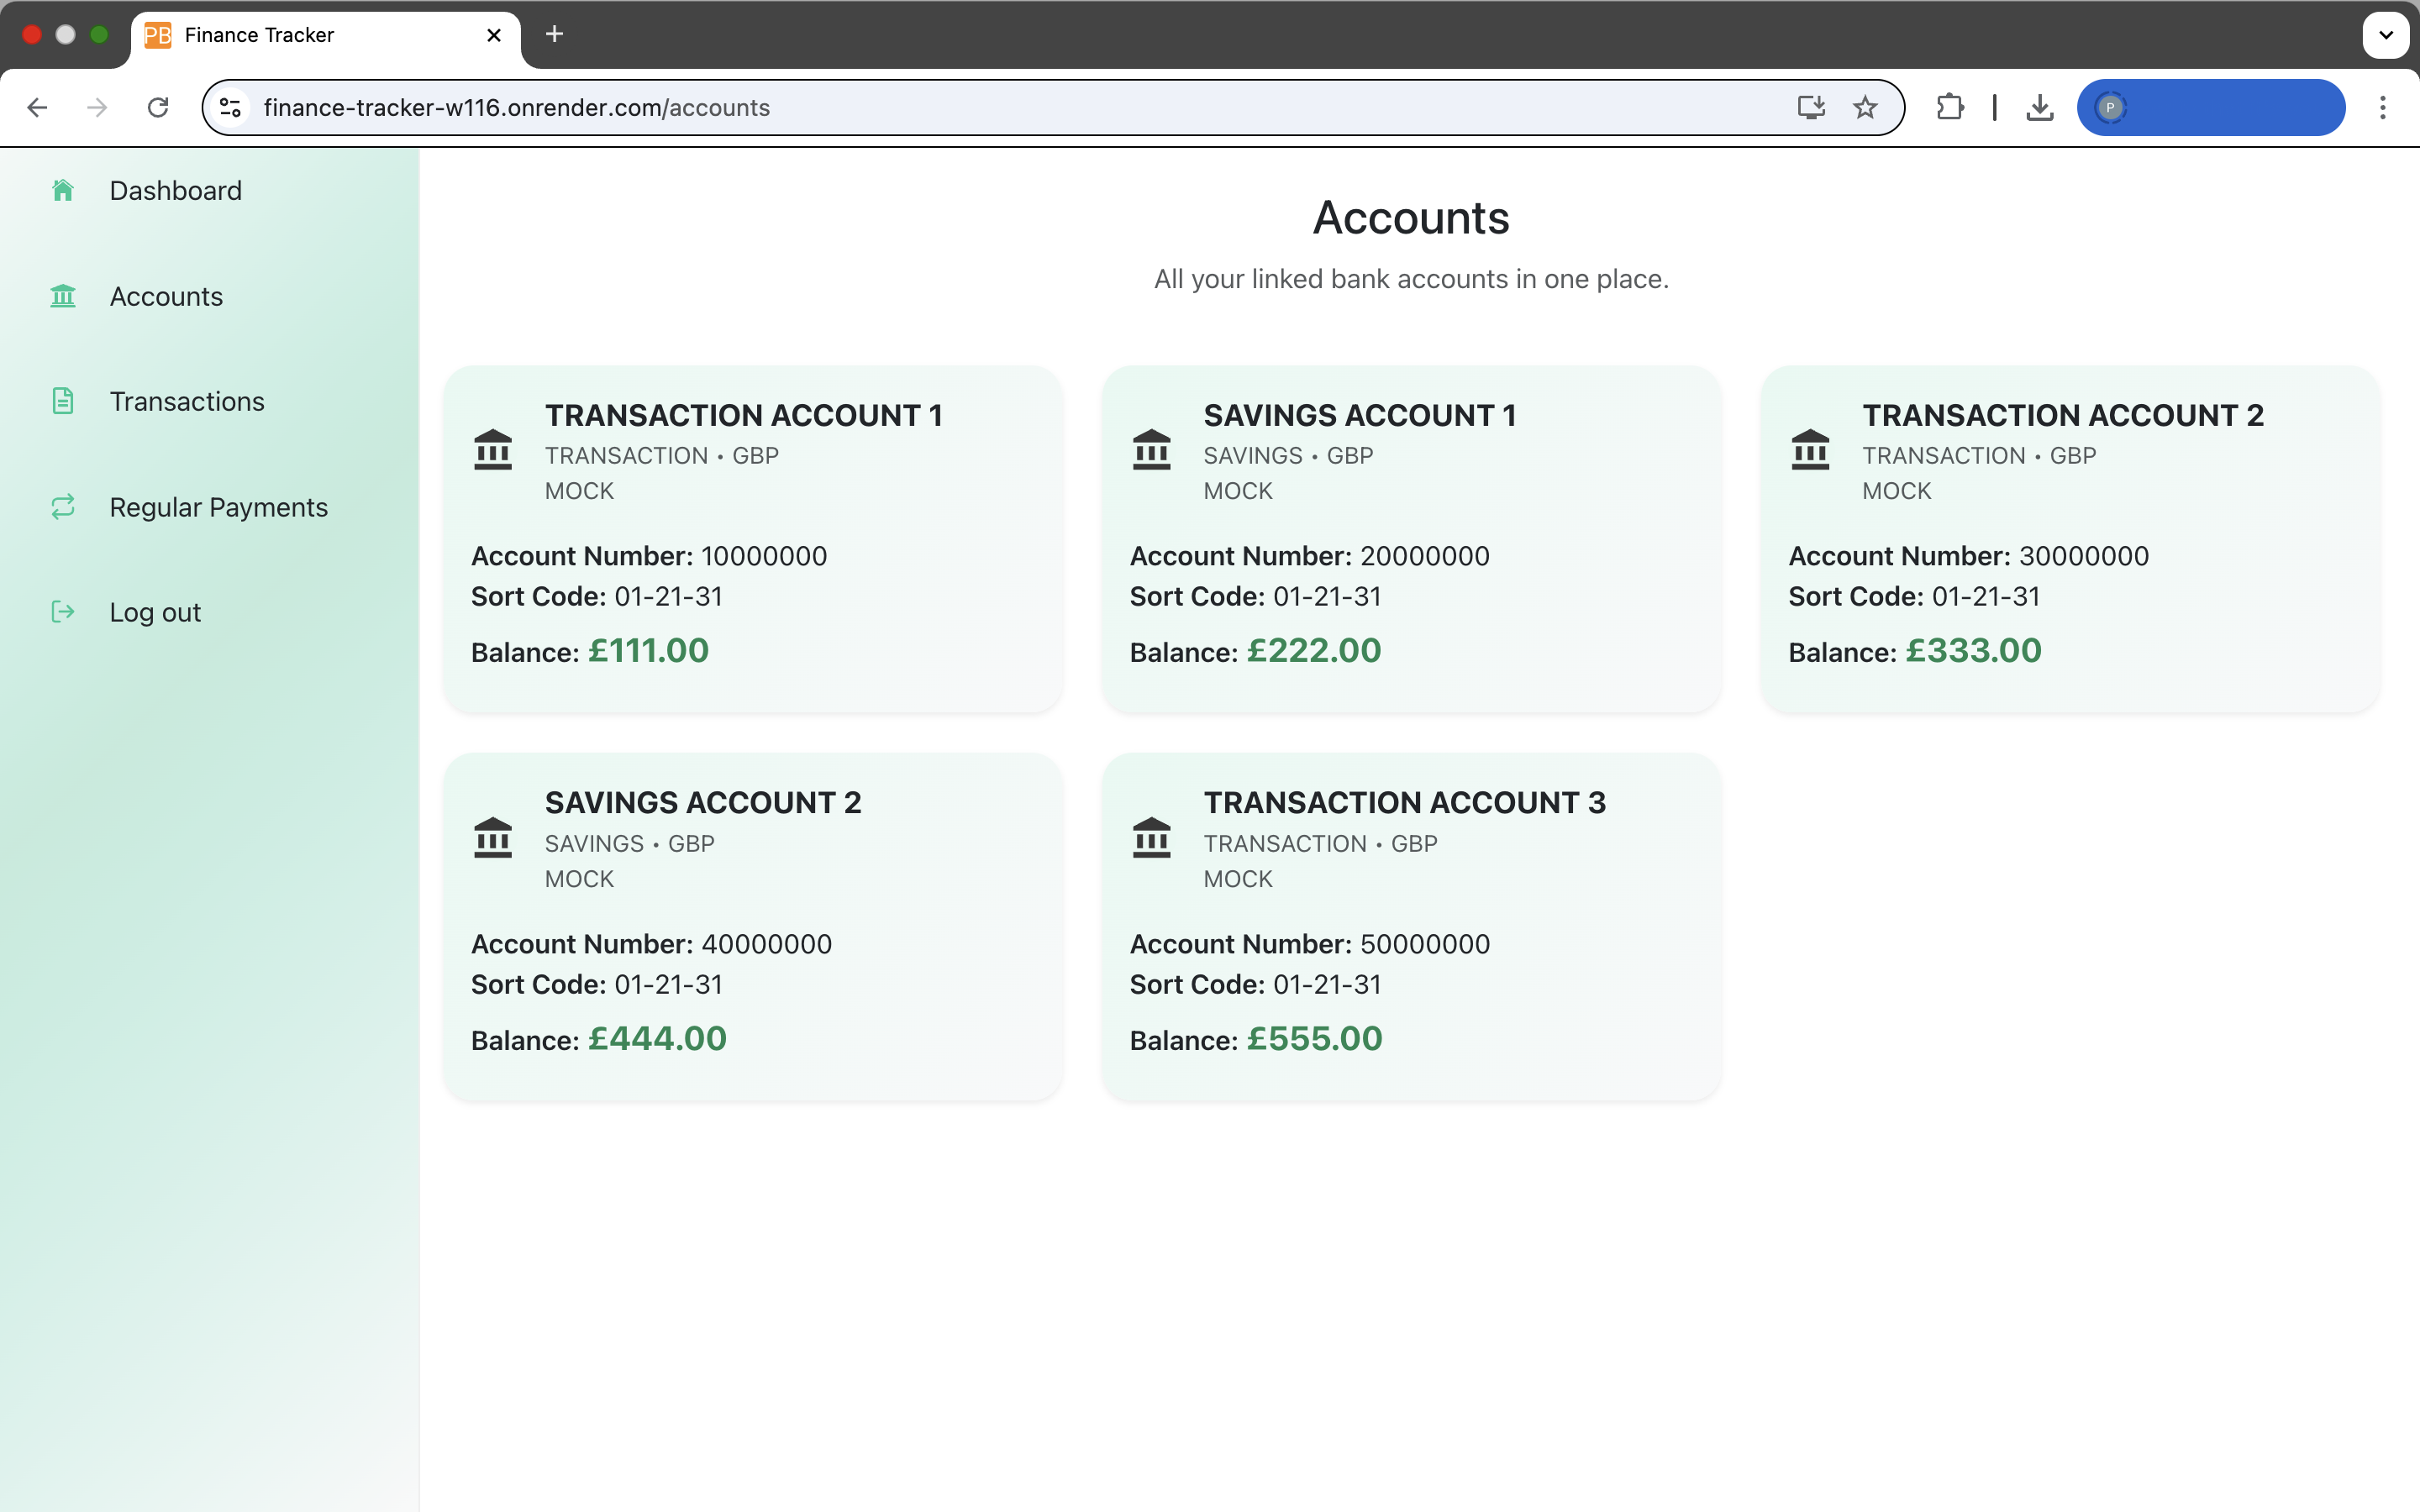2420x1512 pixels.
Task: Expand the tab search dropdown chevron
Action: (2386, 35)
